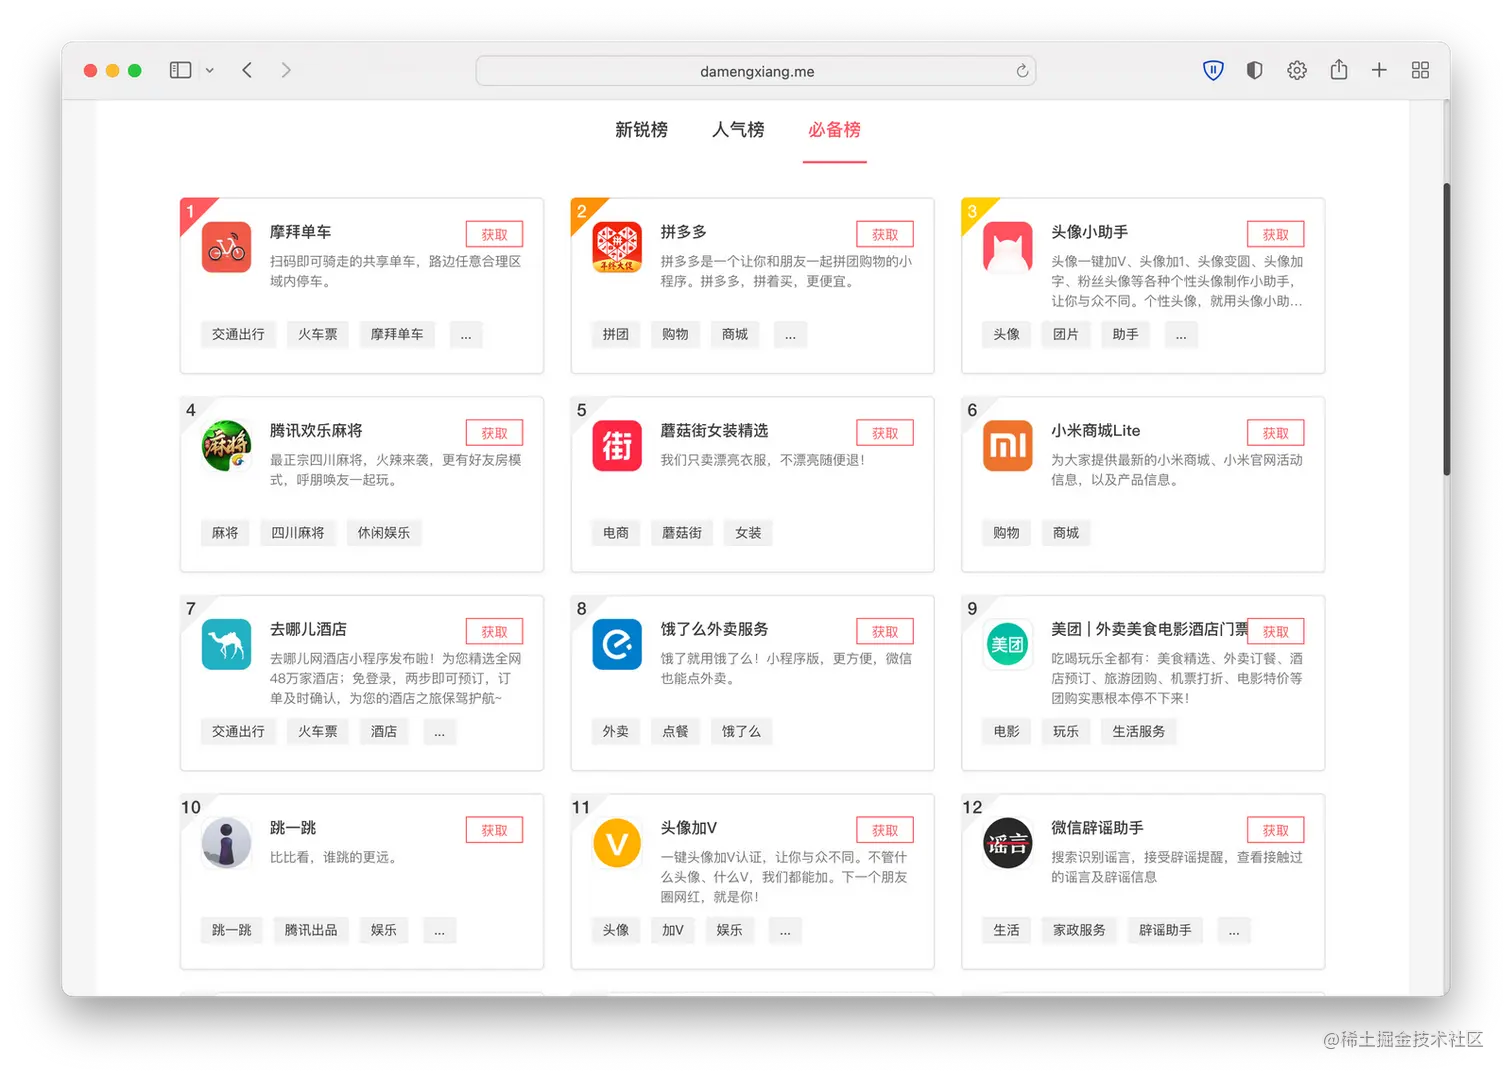Expand hidden tags on 头像小助手 card
Viewport: 1512px width, 1078px height.
point(1181,334)
